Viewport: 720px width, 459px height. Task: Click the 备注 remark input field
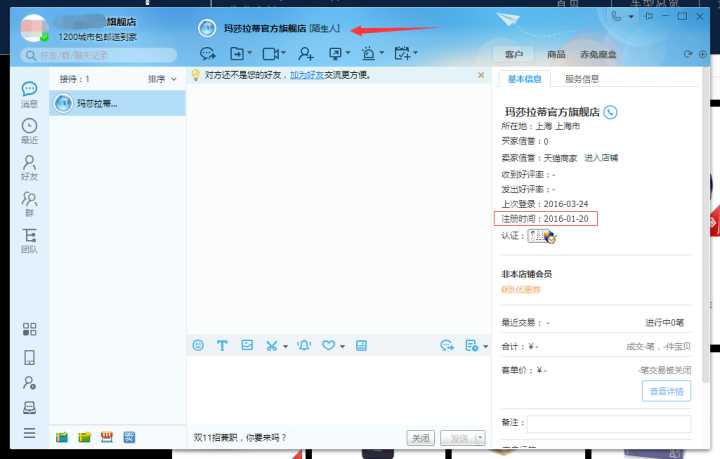tap(609, 425)
